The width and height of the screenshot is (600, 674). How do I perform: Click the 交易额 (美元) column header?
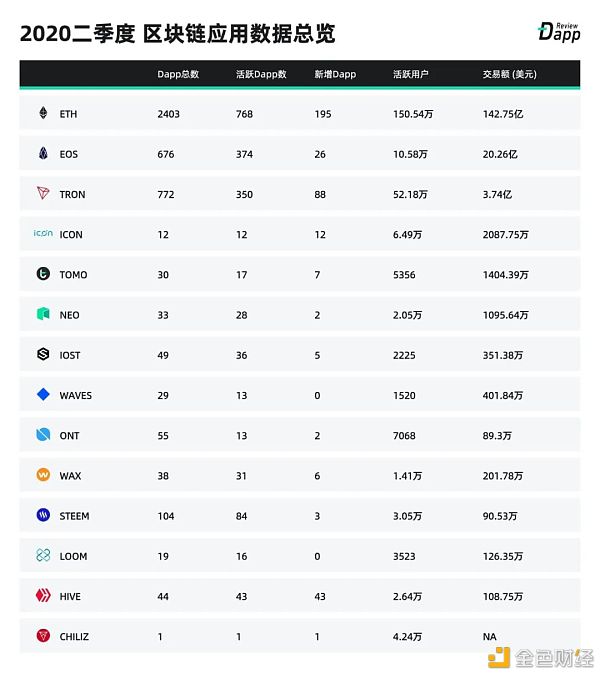pyautogui.click(x=509, y=75)
